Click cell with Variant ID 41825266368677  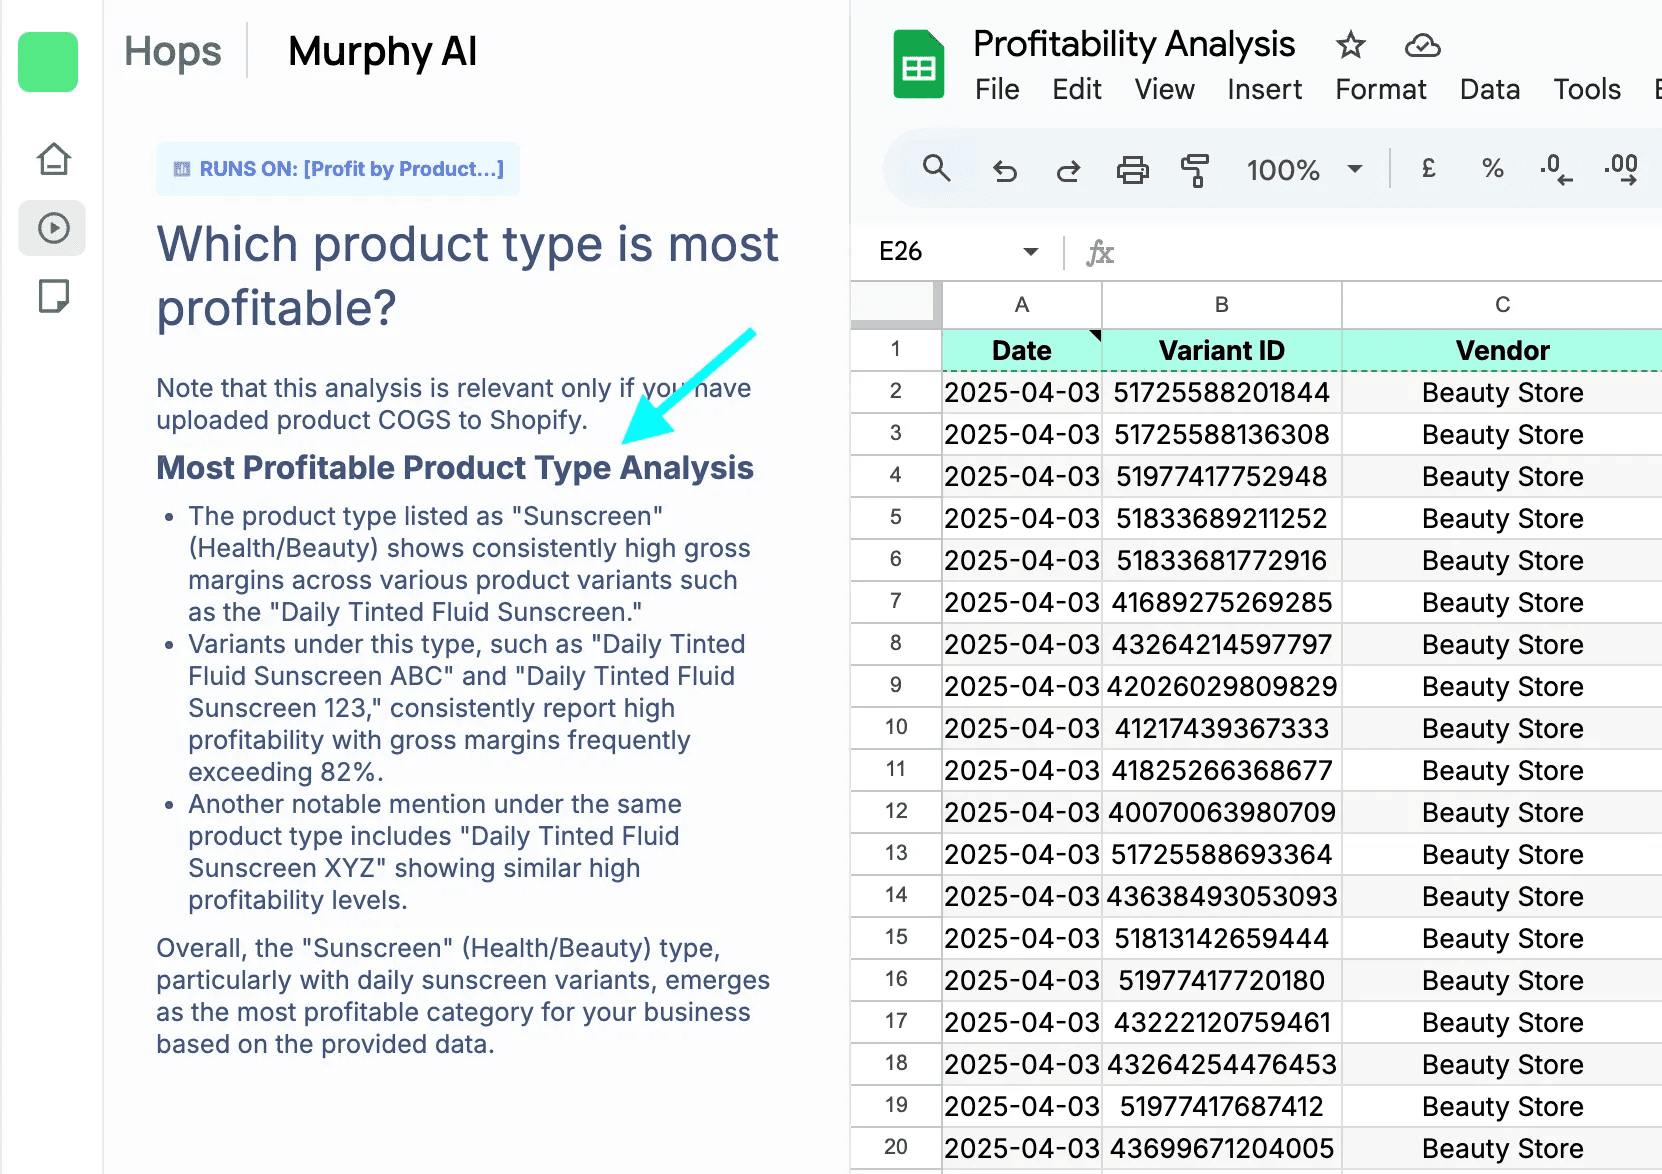(x=1222, y=770)
